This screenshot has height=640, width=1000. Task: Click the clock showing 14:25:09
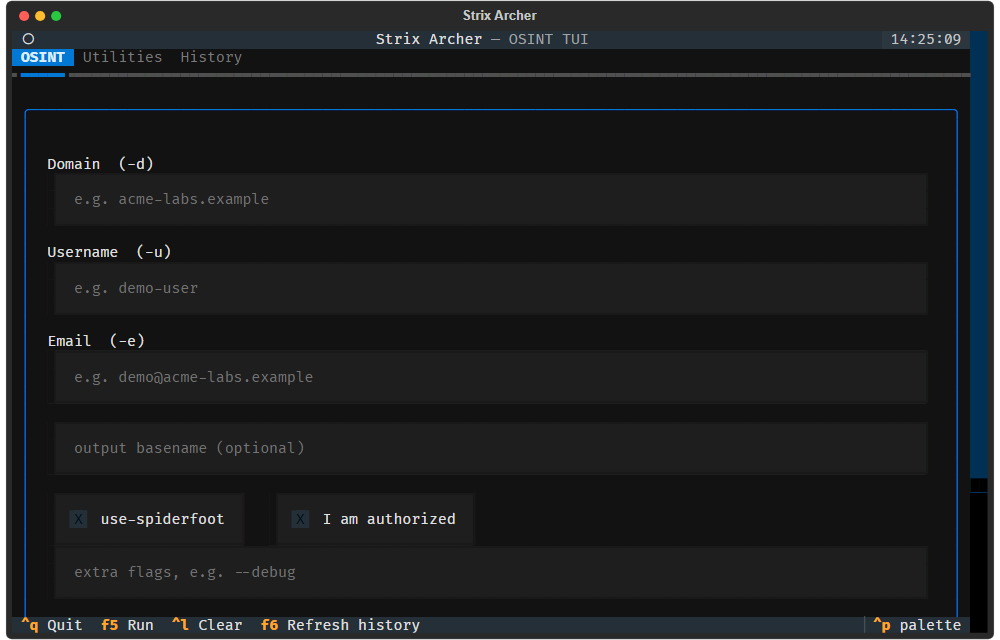coord(925,40)
